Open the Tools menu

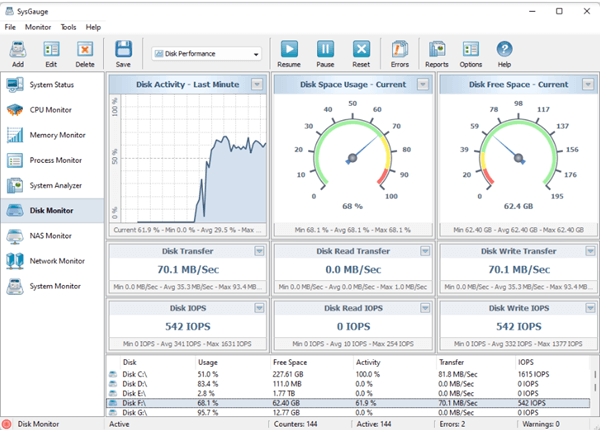tap(68, 27)
